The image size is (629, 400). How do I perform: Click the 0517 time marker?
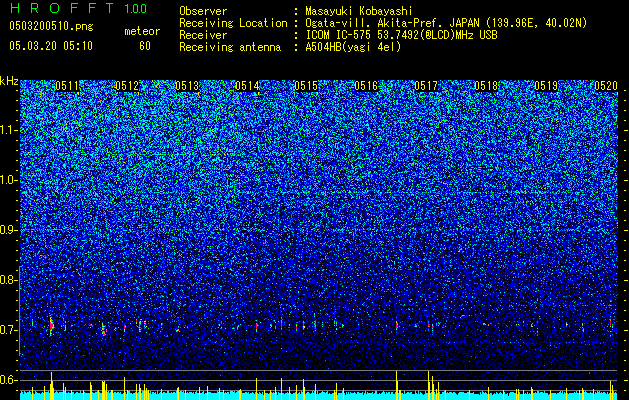pyautogui.click(x=426, y=86)
